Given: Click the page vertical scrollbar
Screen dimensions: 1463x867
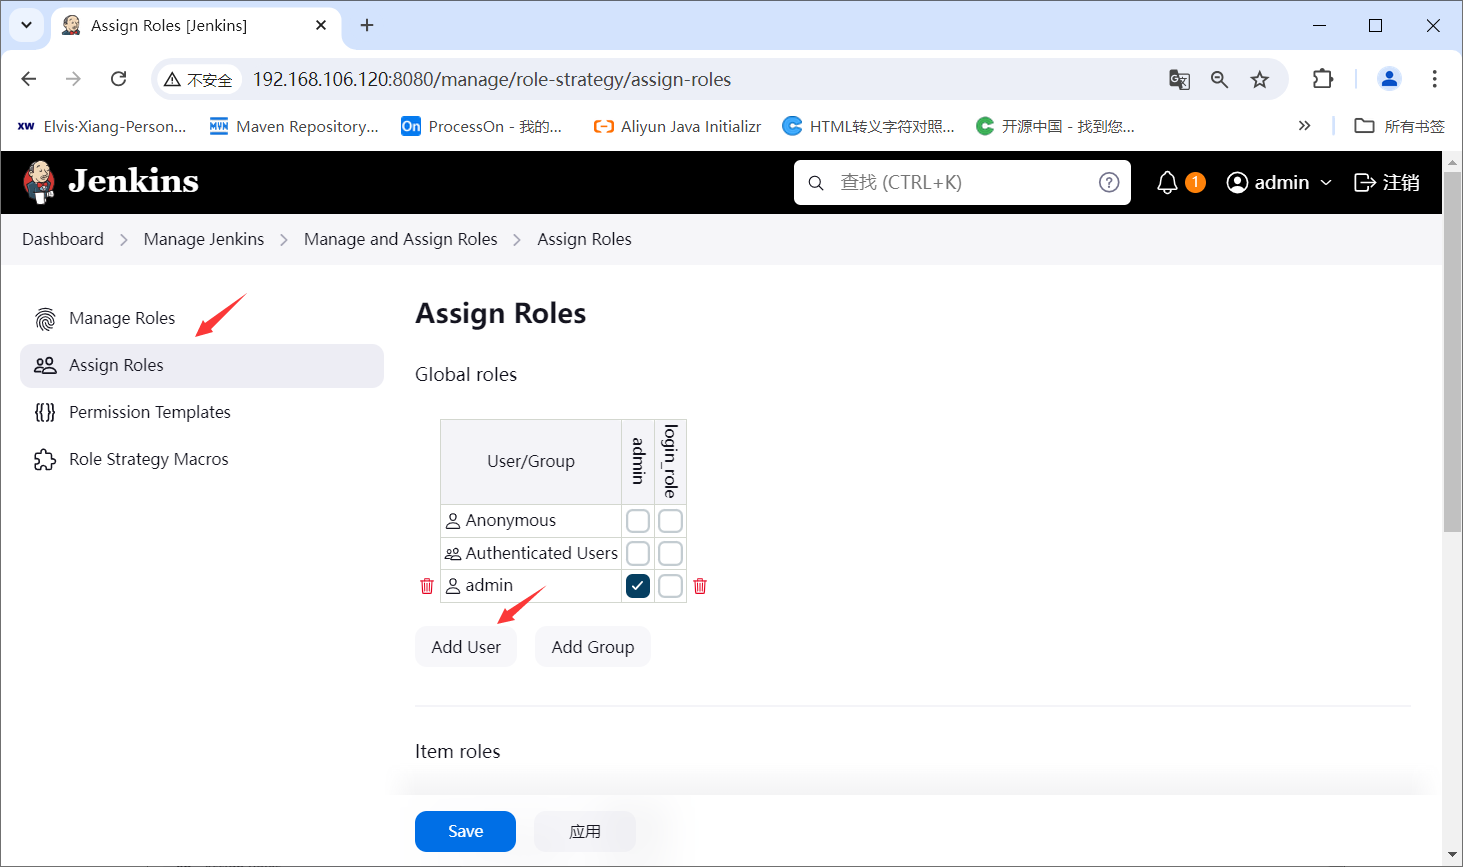Looking at the screenshot, I should click(x=1452, y=350).
